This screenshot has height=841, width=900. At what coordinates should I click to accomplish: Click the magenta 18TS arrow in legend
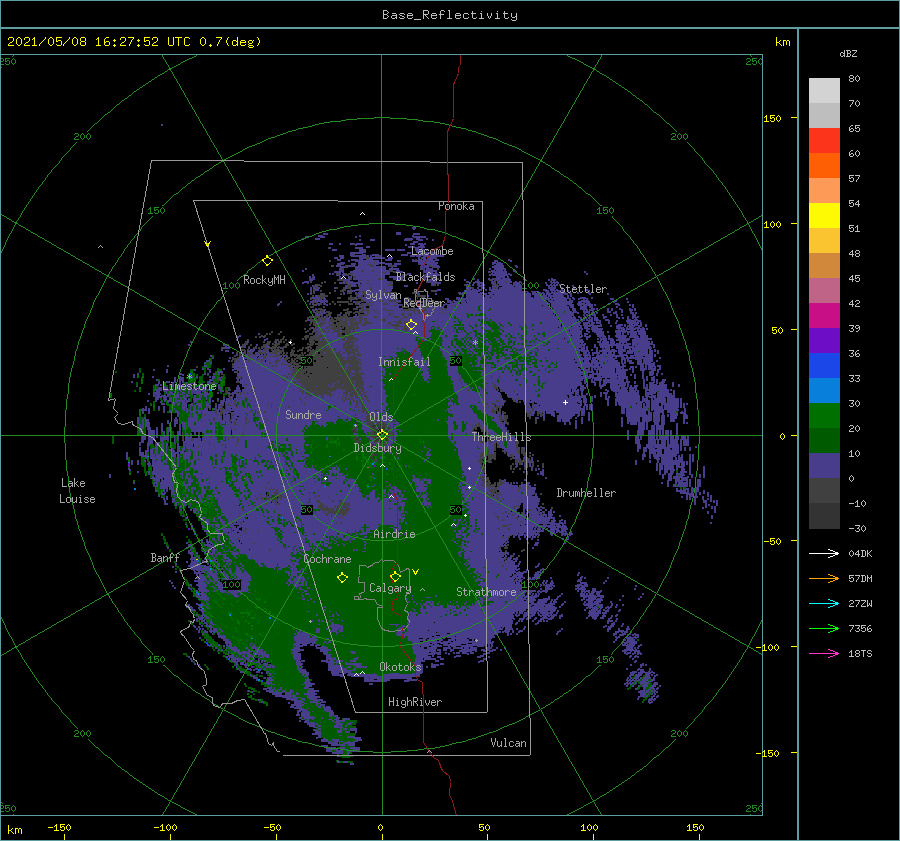pos(824,653)
